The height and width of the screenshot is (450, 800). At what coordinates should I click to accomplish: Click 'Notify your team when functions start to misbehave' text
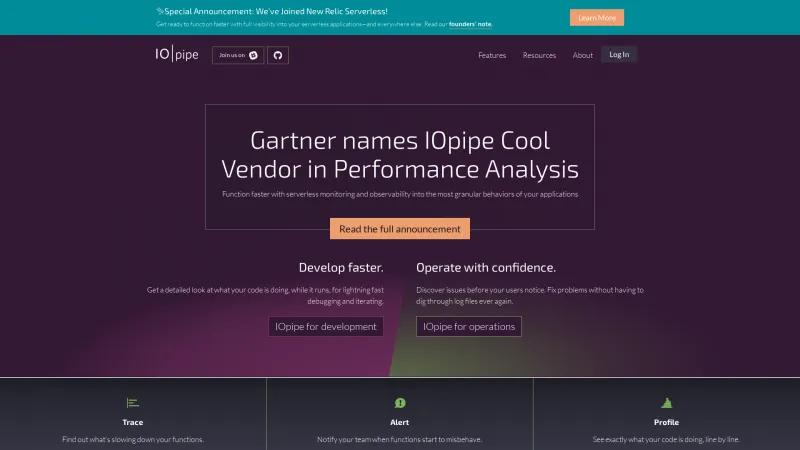(399, 439)
